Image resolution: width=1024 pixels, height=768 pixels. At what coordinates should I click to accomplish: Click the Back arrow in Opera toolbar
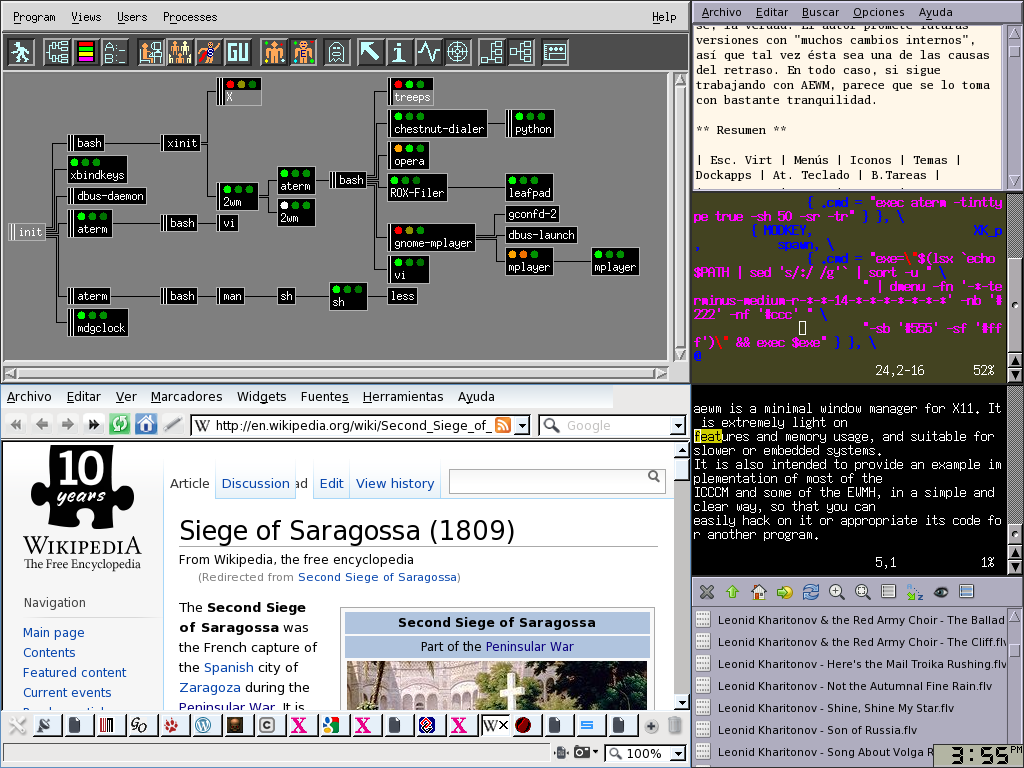pos(42,424)
